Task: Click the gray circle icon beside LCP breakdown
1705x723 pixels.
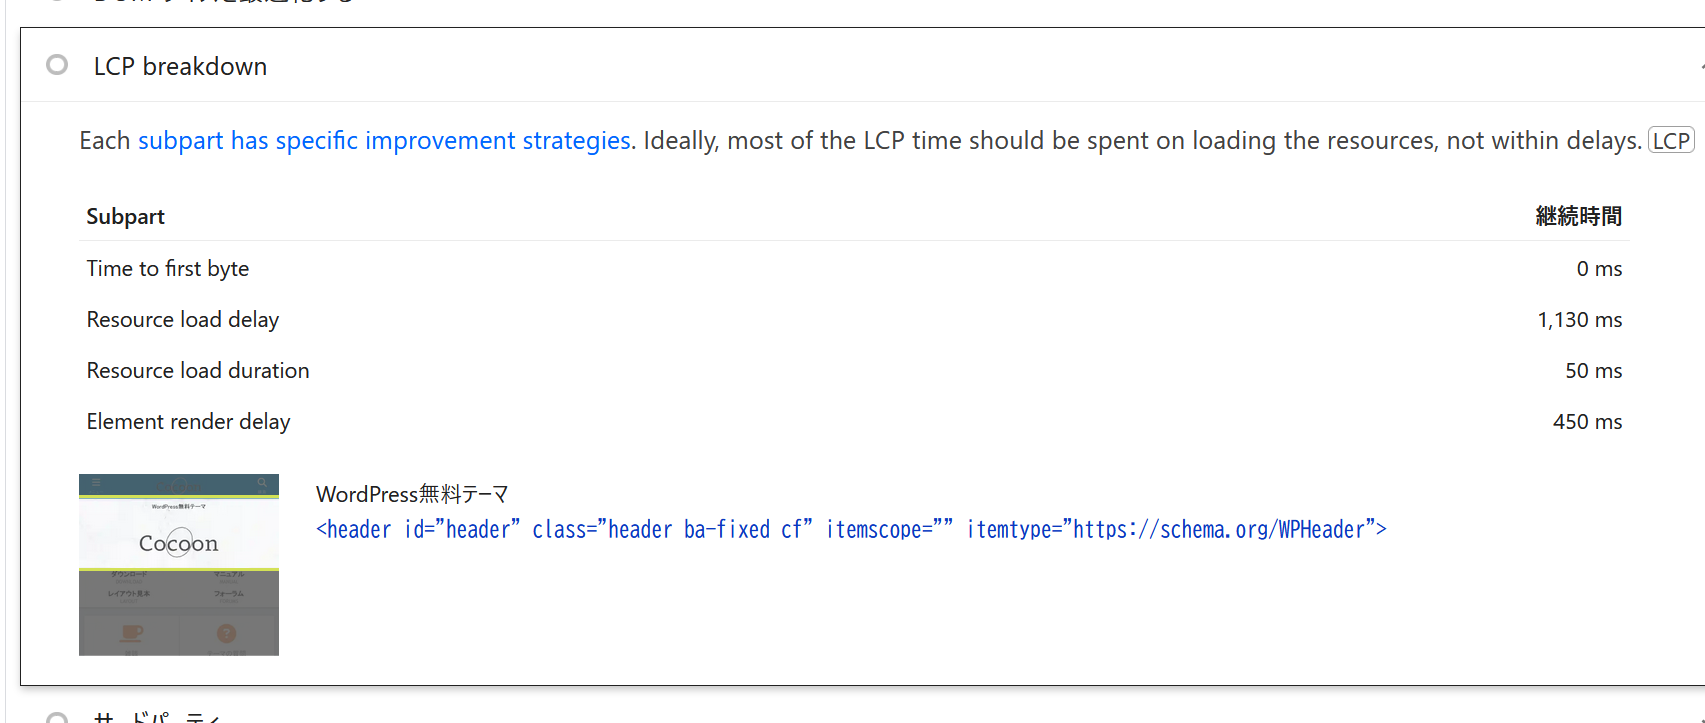Action: [57, 65]
